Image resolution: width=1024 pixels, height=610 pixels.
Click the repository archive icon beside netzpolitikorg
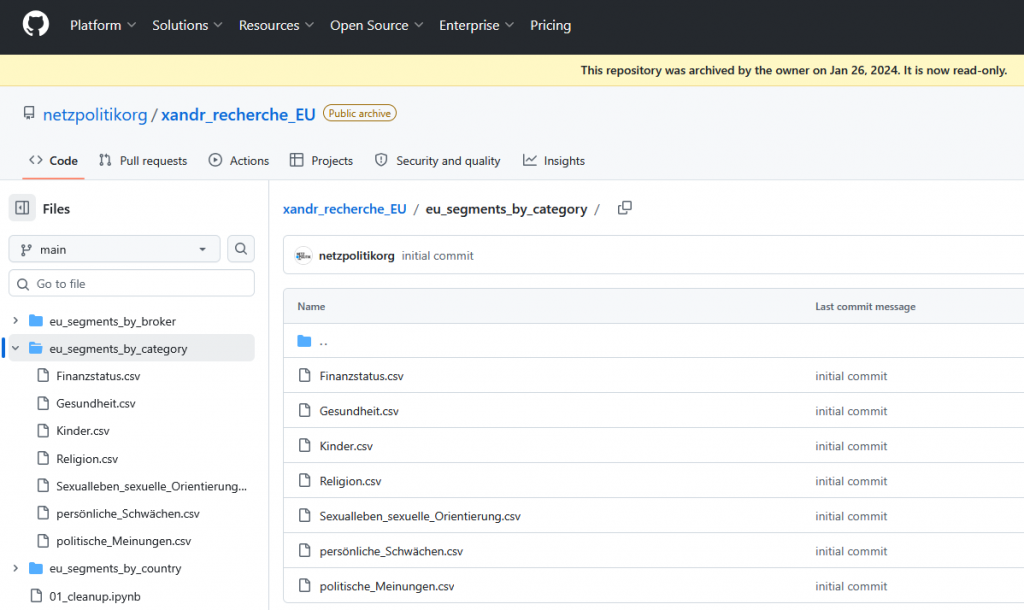(x=29, y=114)
